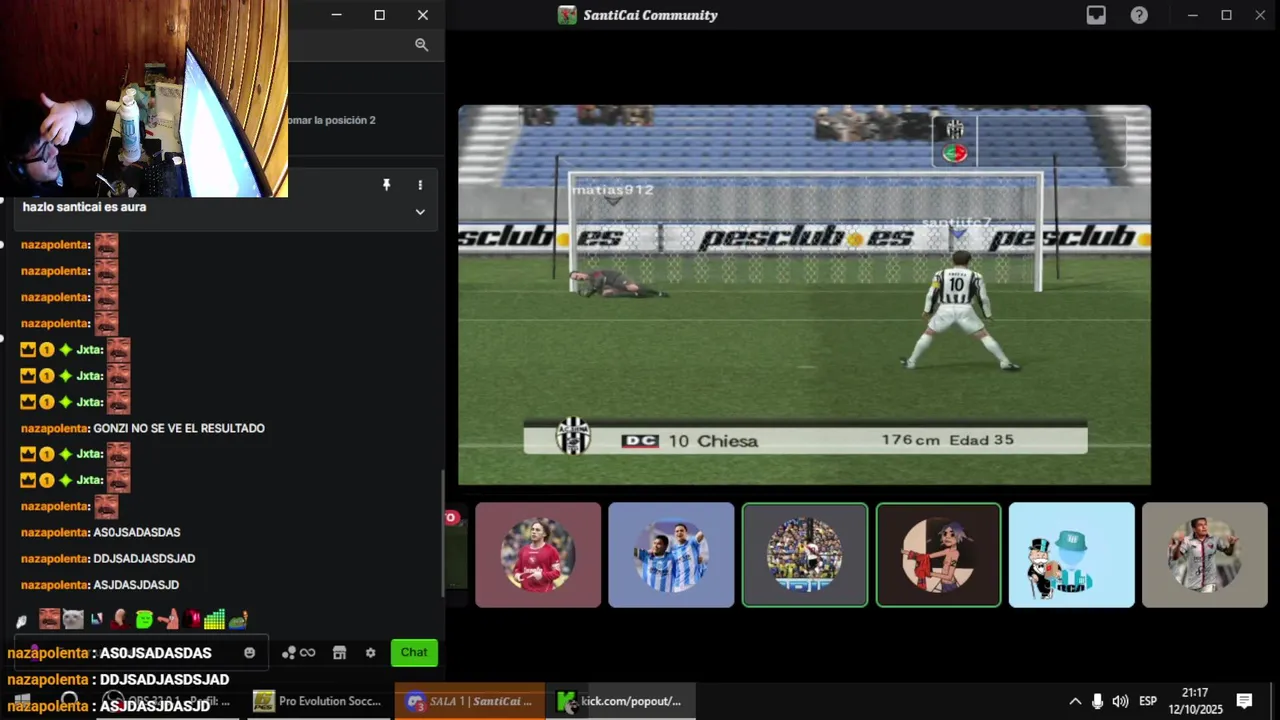Click the microphone tray icon

(x=1097, y=702)
